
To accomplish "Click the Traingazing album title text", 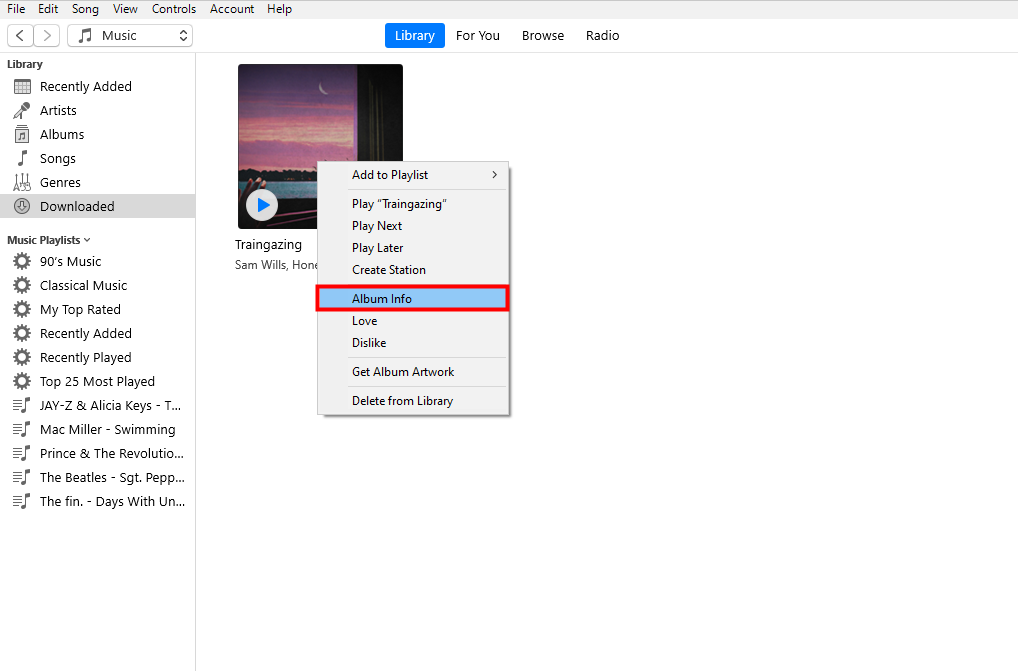I will [x=268, y=245].
